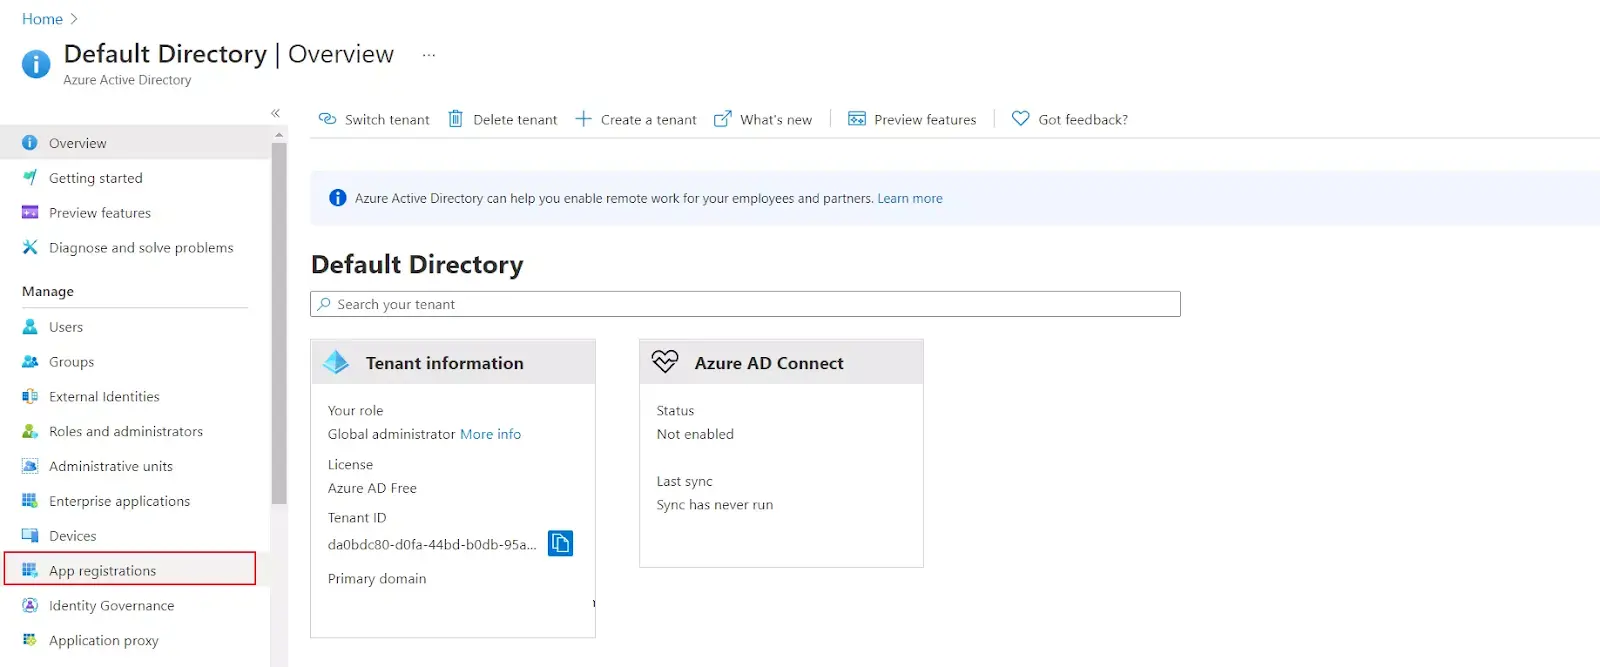Click the large info icon by page title

(x=36, y=64)
